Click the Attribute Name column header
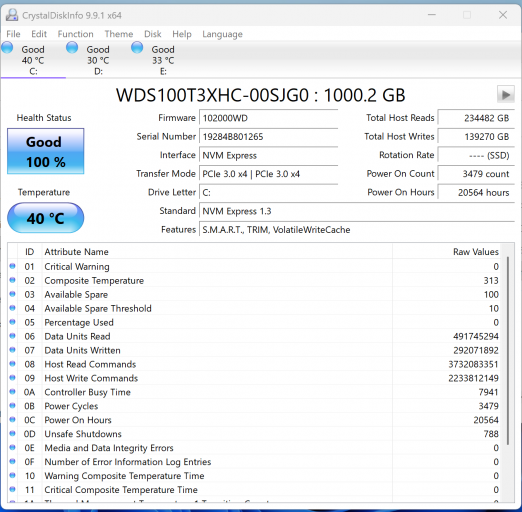This screenshot has height=512, width=522. tap(217, 252)
